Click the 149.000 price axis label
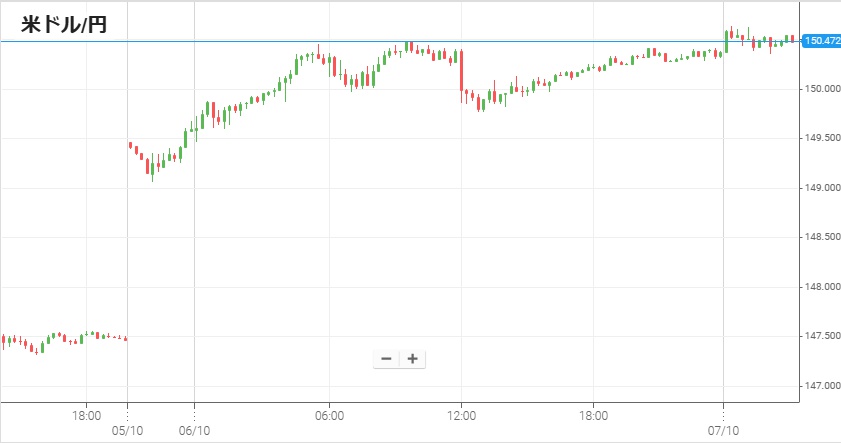This screenshot has height=443, width=841. 820,188
